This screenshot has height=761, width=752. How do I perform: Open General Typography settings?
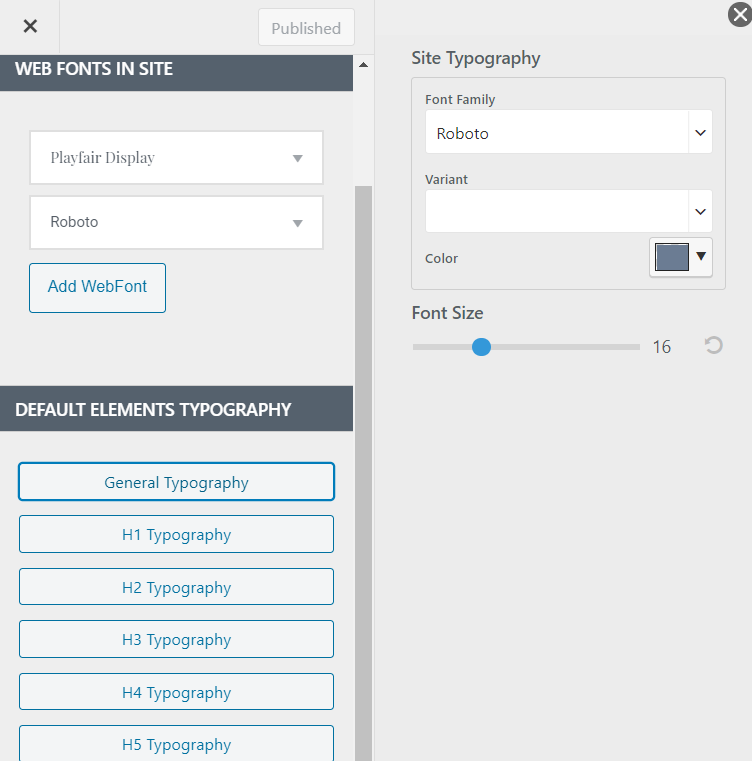coord(176,482)
